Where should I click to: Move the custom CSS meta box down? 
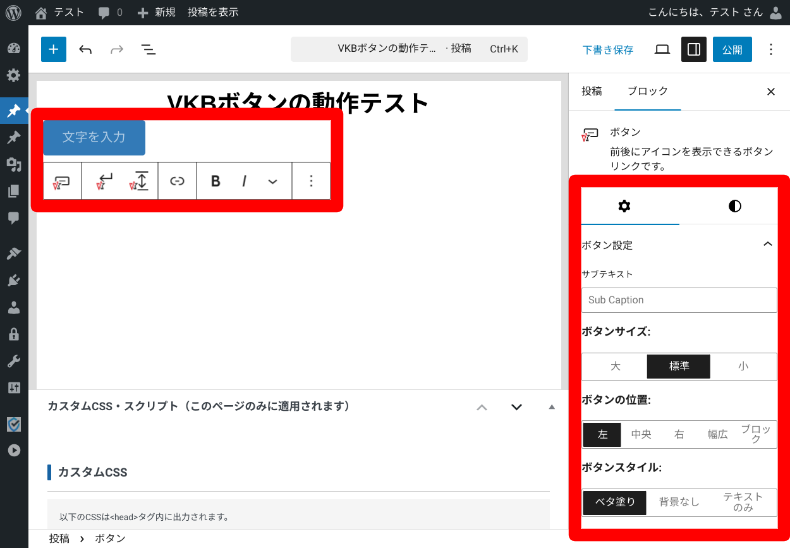[516, 407]
